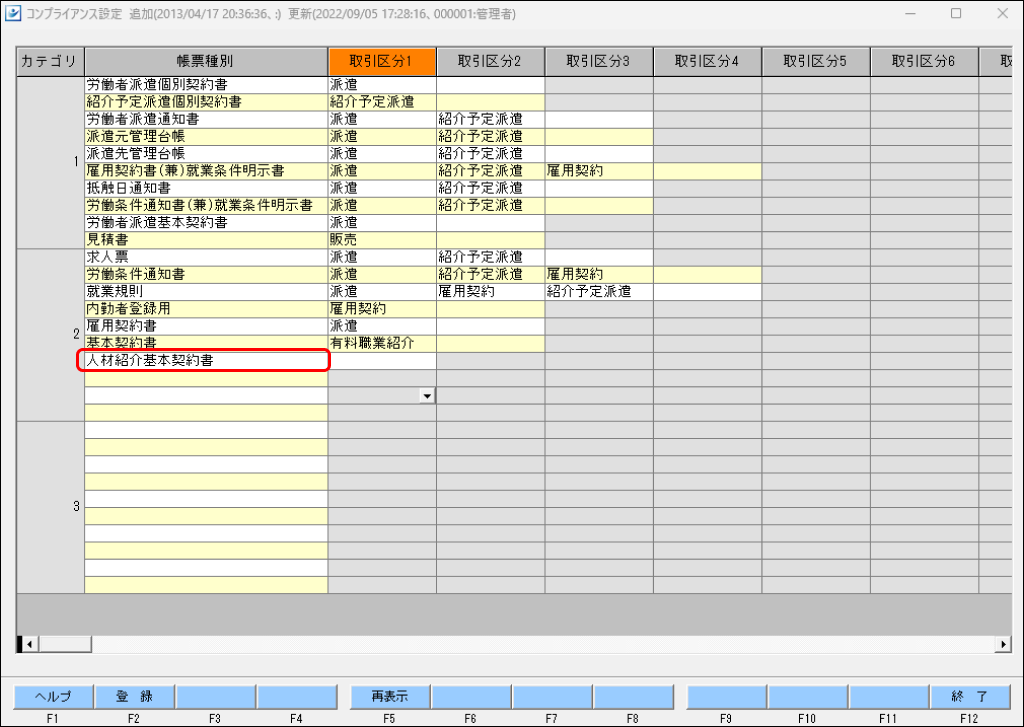
Task: Click the first empty 帳票種別 cell in category 3
Action: 206,430
